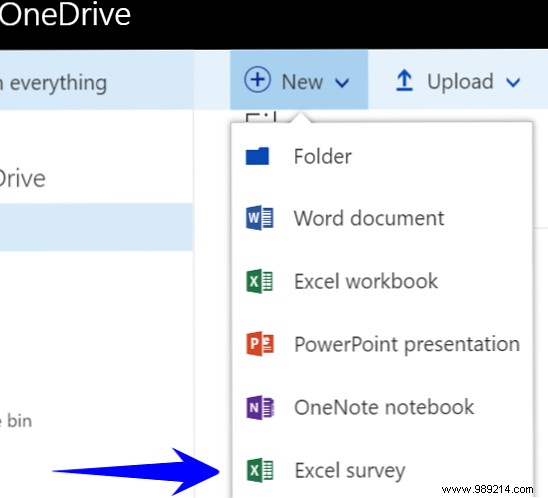Screen dimensions: 548x498
Task: Click the New button label
Action: tap(302, 82)
